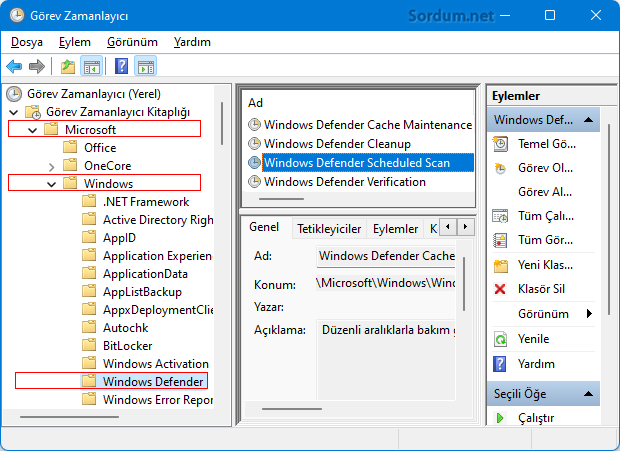Open the Eylem menu
620x451 pixels.
75,42
